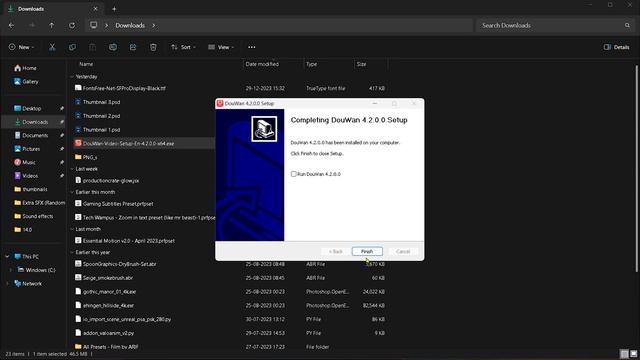Open the Sort dropdown

(183, 47)
